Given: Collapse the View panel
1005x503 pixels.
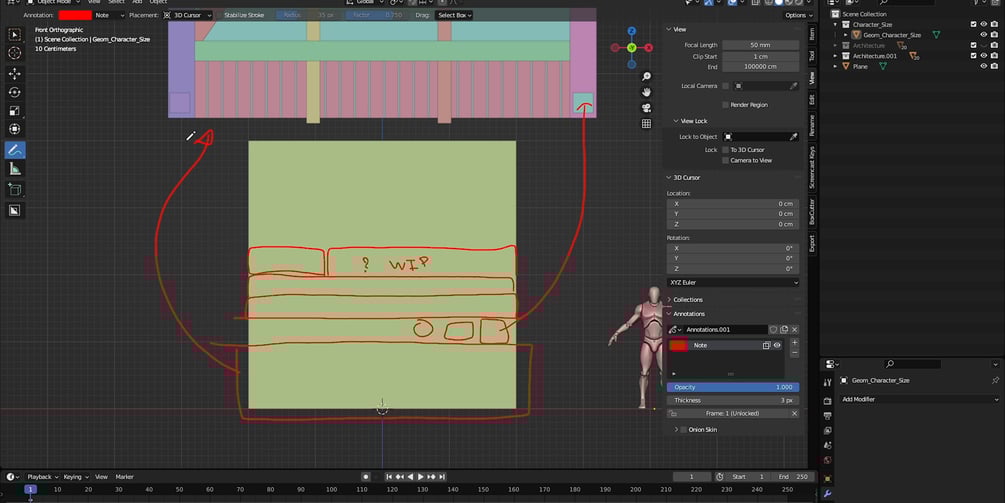Looking at the screenshot, I should 669,29.
